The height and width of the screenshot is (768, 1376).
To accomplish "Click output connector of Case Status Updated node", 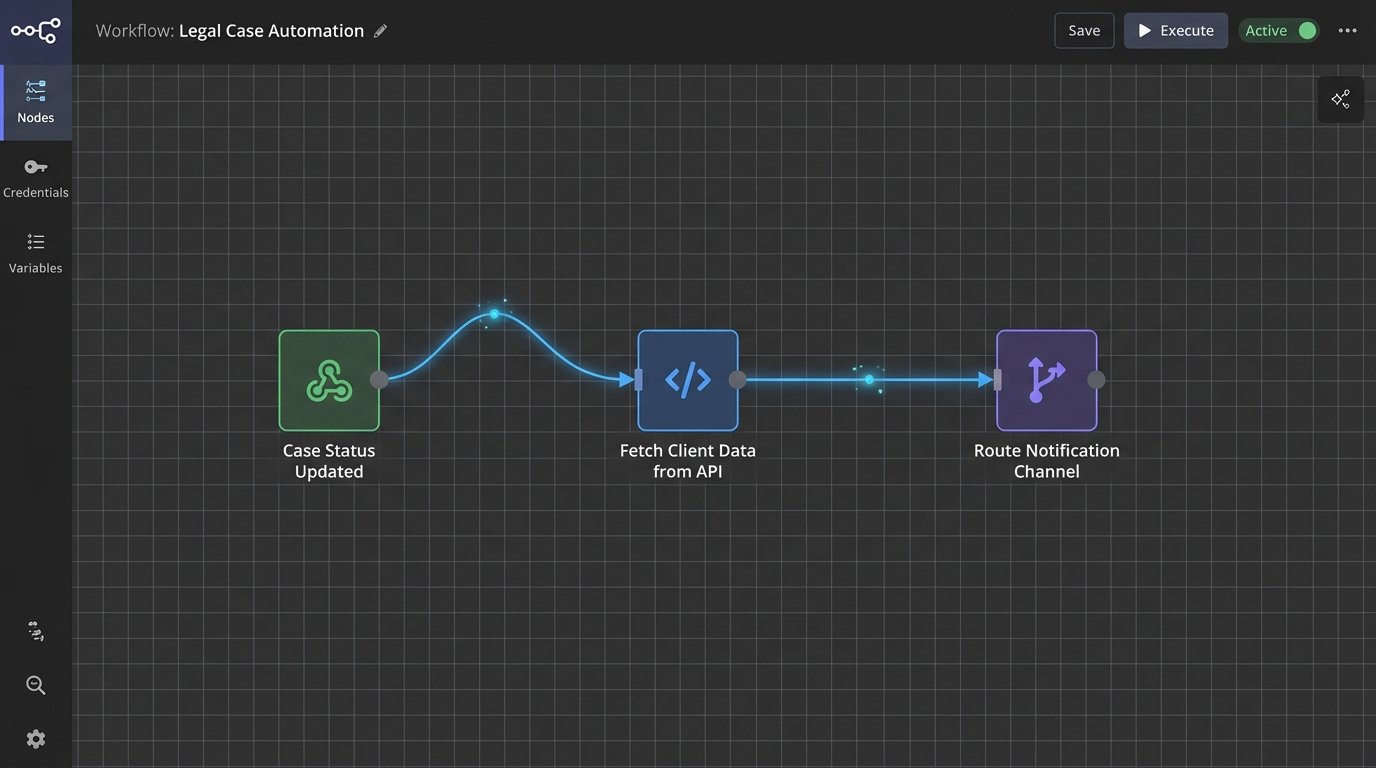I will point(379,379).
